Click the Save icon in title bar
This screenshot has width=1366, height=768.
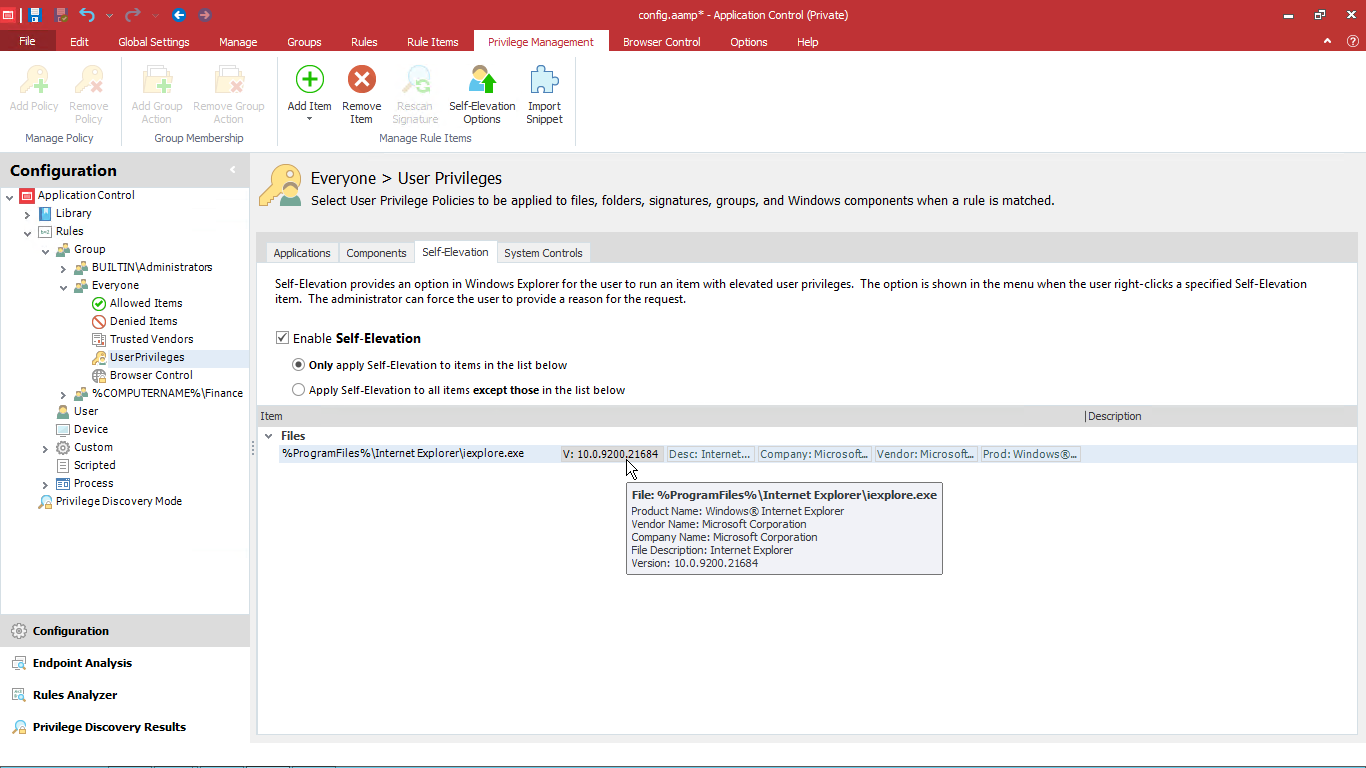(35, 15)
